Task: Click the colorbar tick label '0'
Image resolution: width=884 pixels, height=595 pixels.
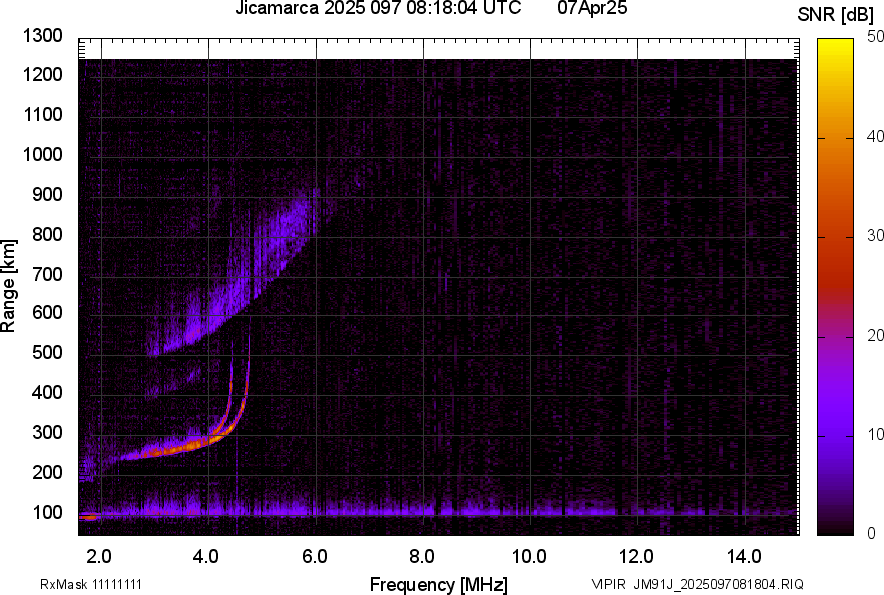Action: 872,533
